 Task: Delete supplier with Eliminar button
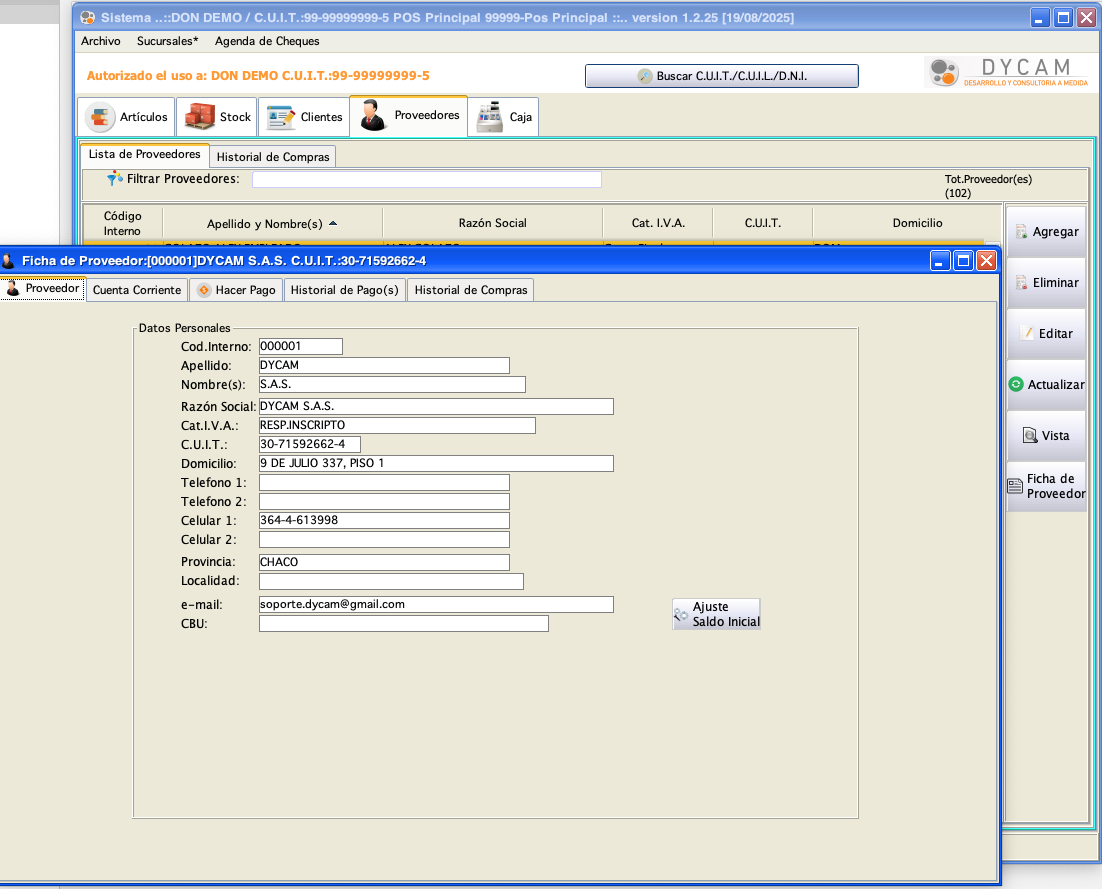[1046, 283]
